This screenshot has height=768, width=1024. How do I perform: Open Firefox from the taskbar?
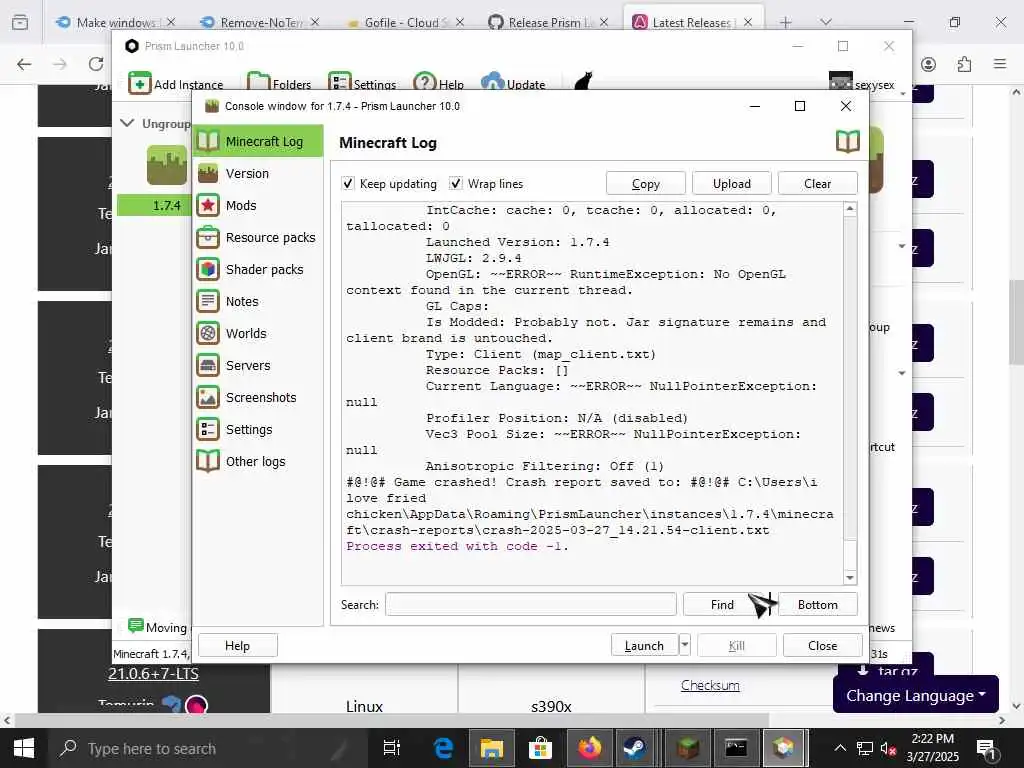[589, 748]
